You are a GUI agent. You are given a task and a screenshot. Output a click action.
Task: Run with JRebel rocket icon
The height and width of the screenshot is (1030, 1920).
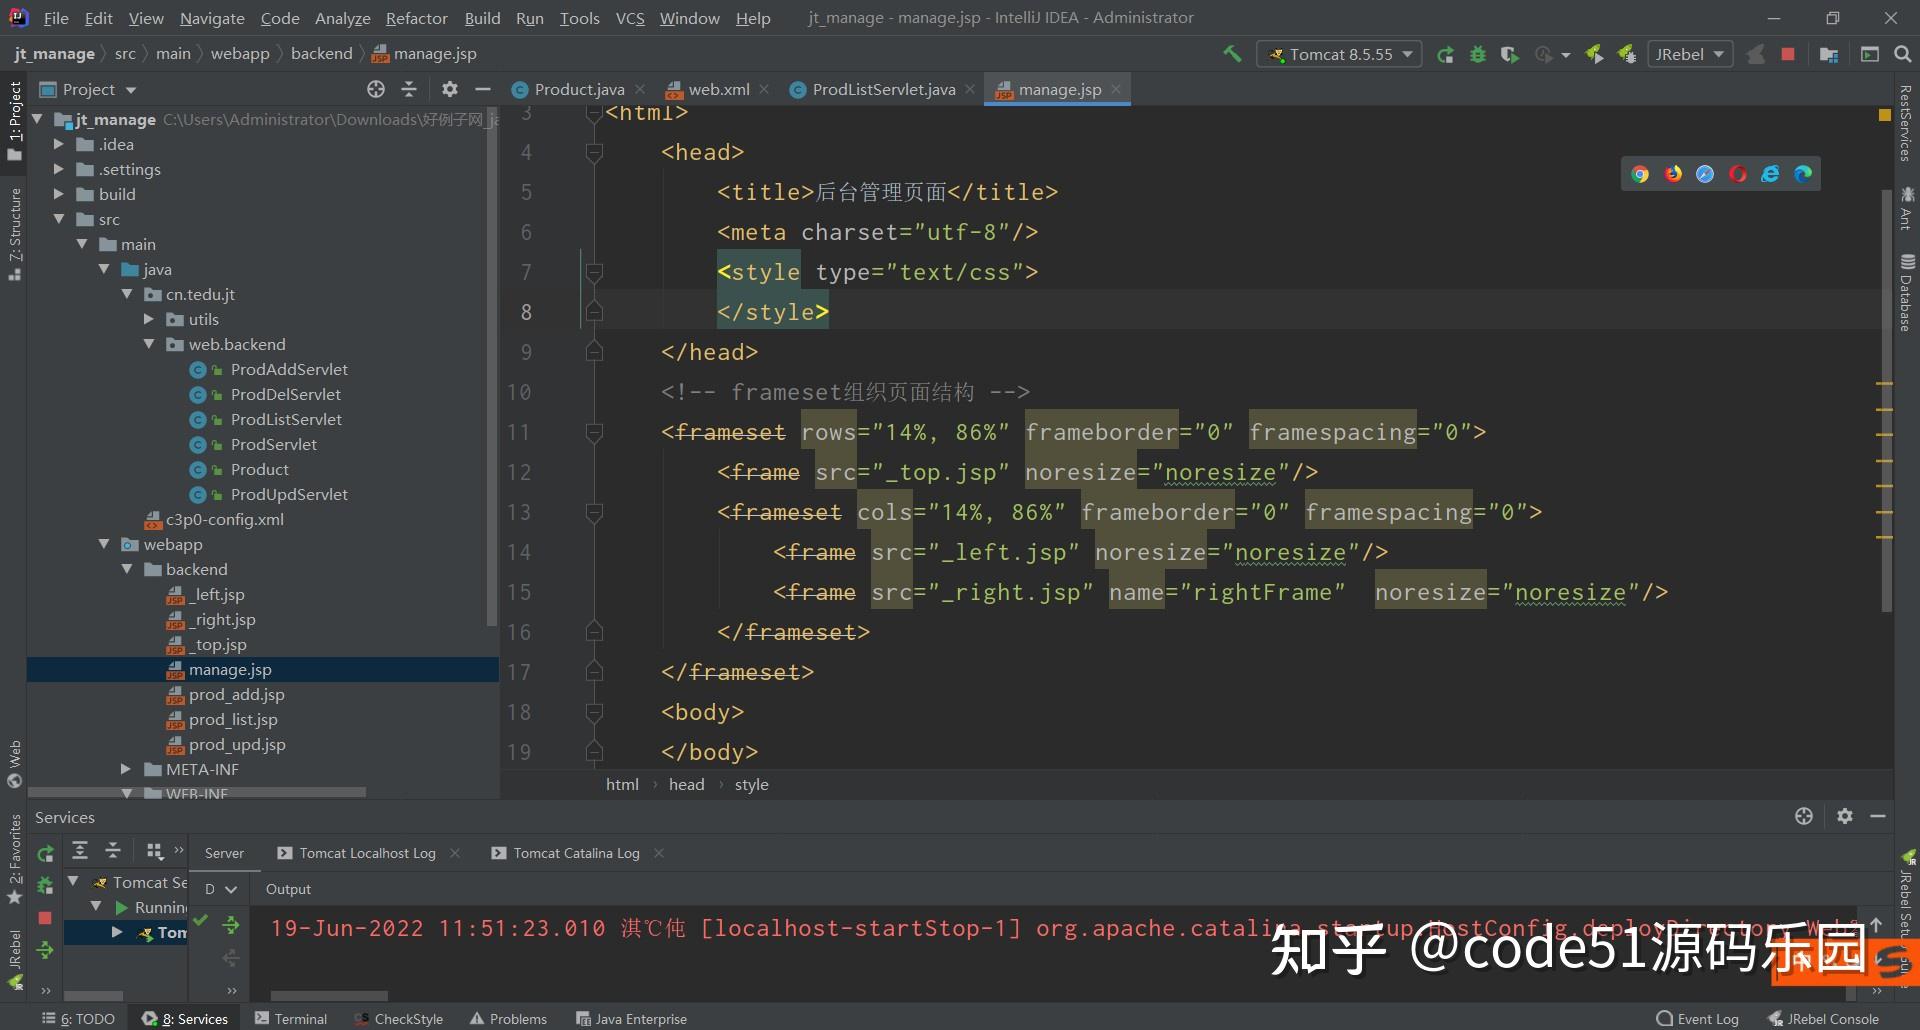(x=1594, y=54)
